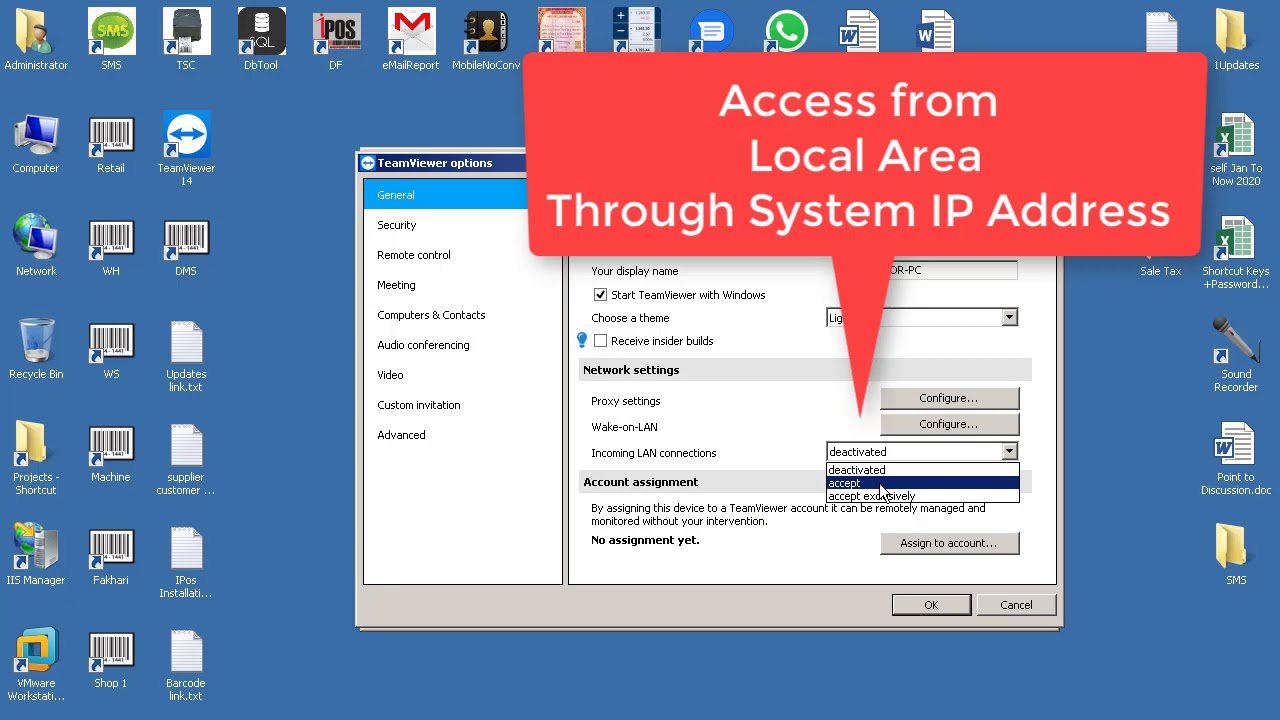Open the Choose a theme dropdown arrow
1280x720 pixels.
[1009, 318]
